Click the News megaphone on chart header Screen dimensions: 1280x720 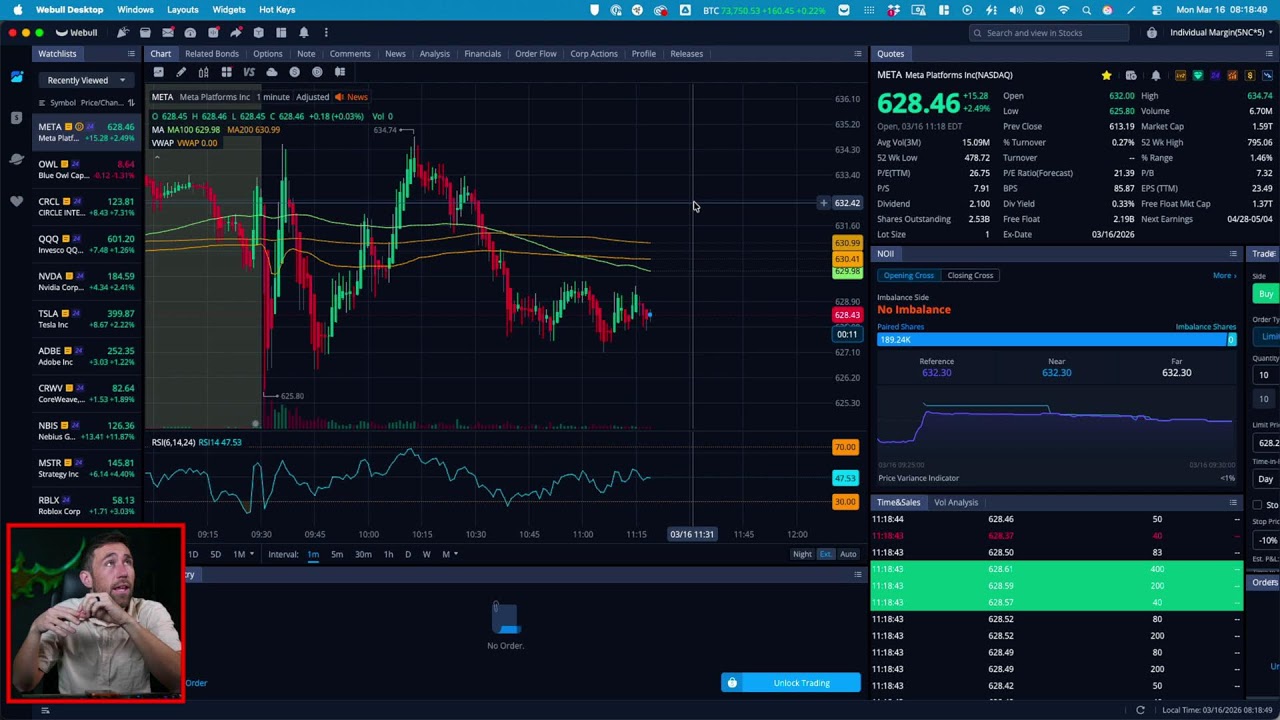[350, 97]
